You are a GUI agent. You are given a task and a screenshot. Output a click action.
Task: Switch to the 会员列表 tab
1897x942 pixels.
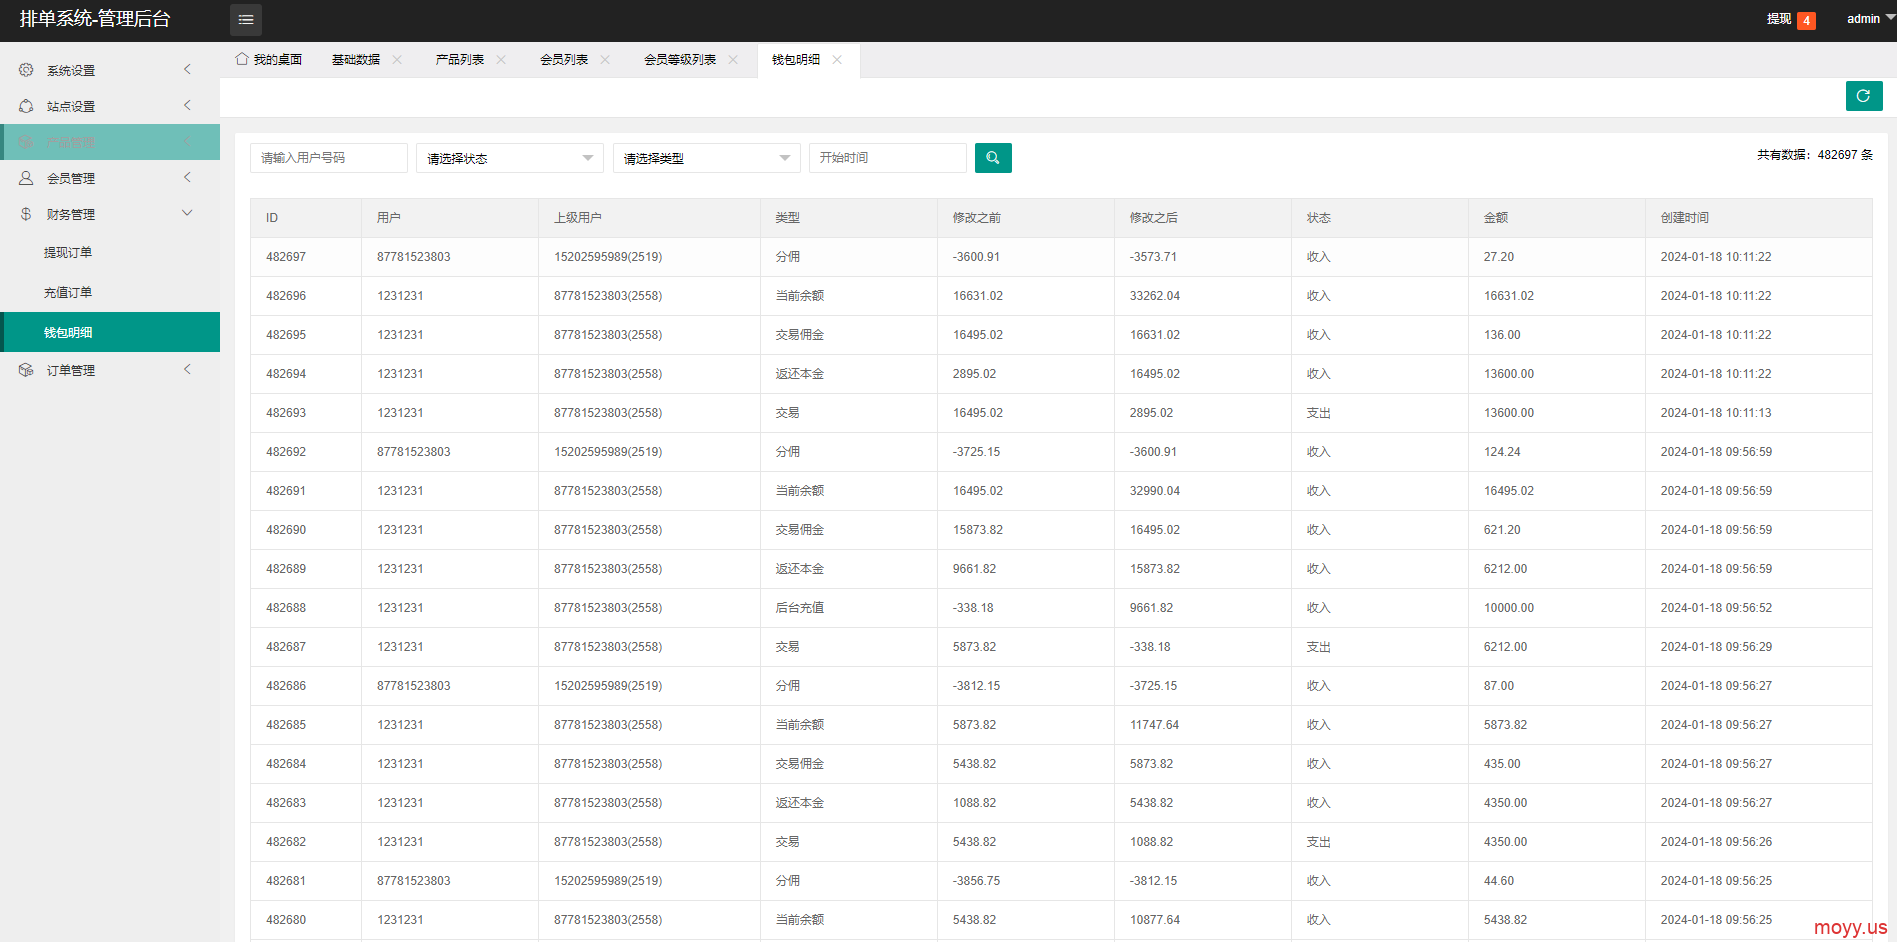[x=564, y=60]
